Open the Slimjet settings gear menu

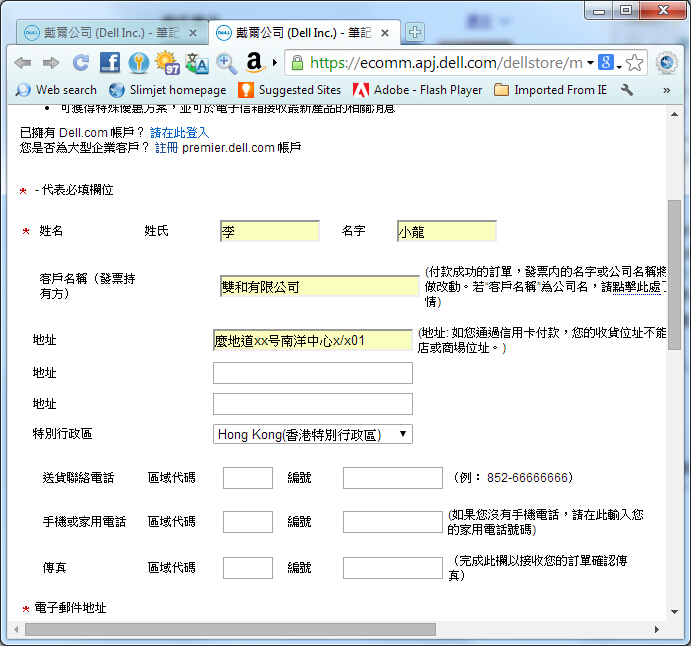[666, 63]
